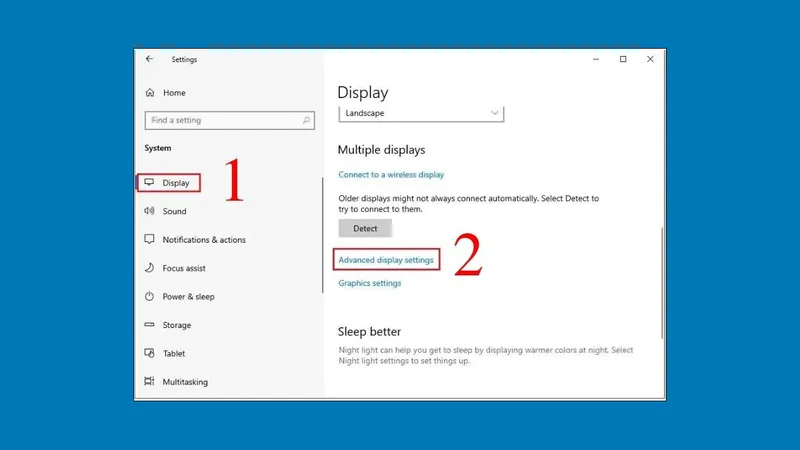Click the sidebar scrollbar
The image size is (800, 450).
click(322, 235)
